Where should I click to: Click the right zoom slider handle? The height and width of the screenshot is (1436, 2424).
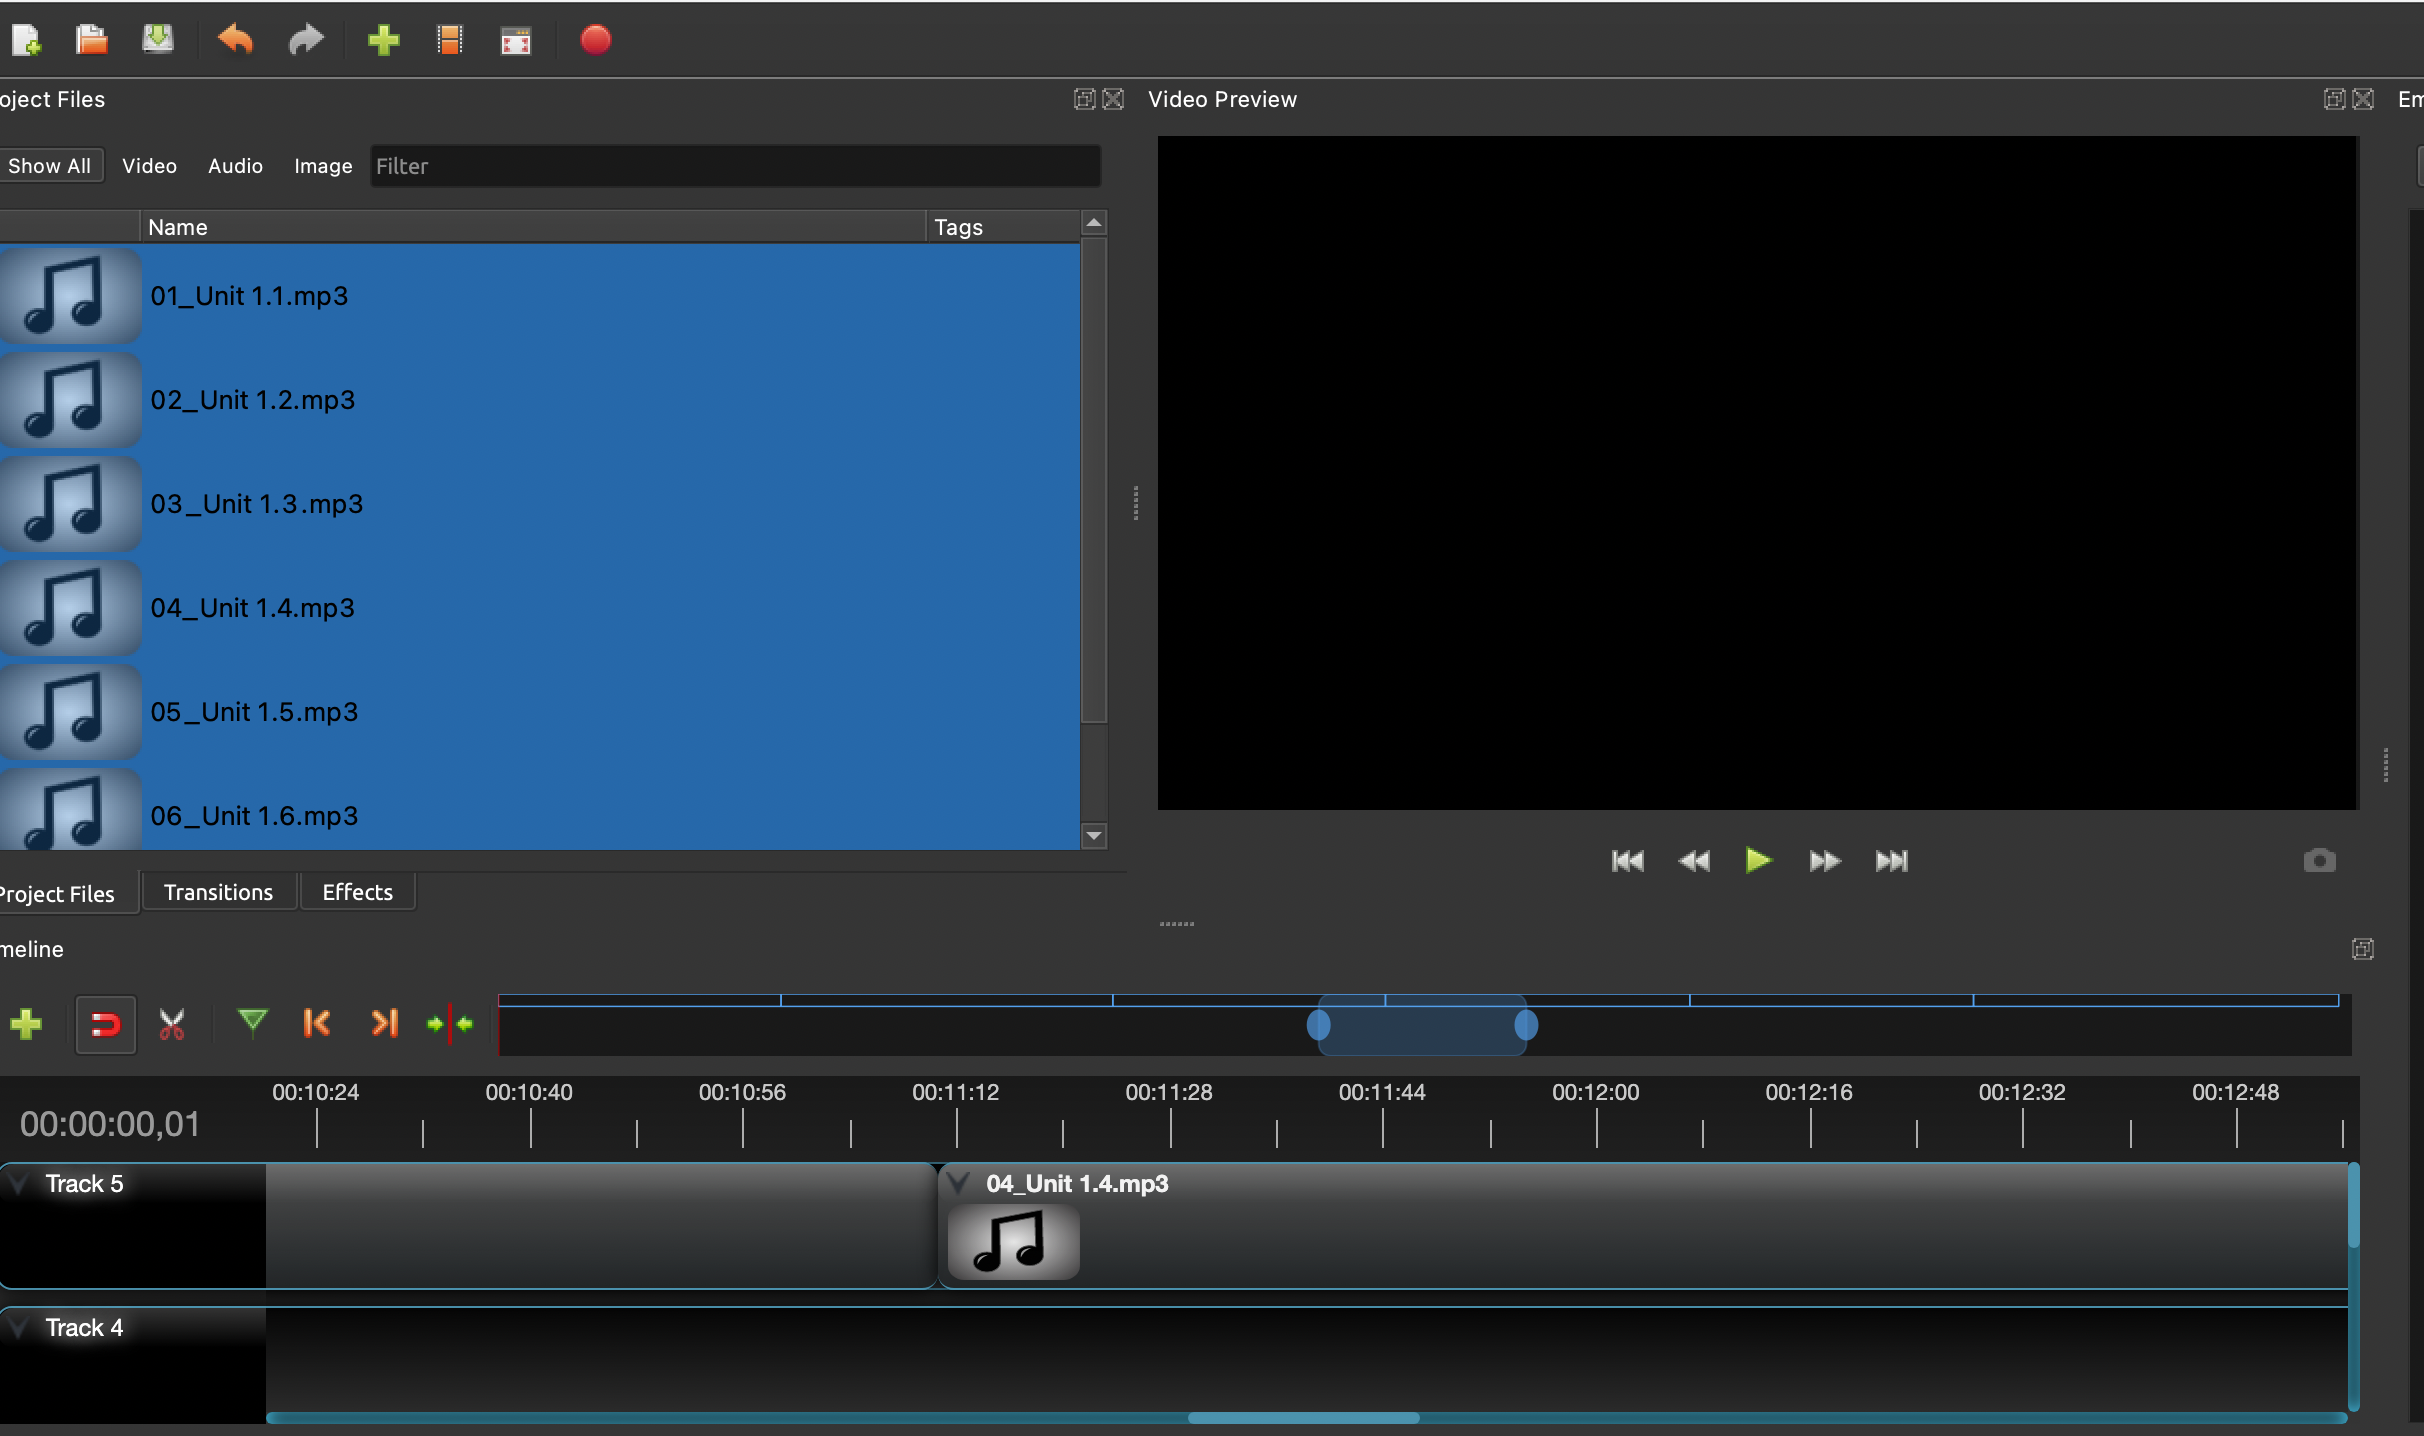(x=1526, y=1025)
